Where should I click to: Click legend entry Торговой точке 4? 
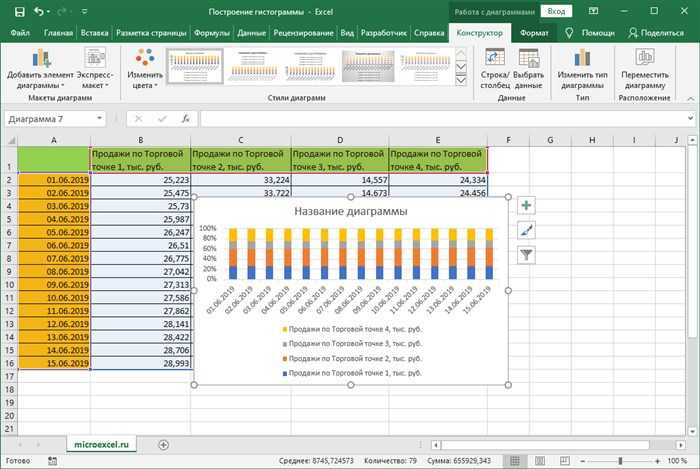(352, 329)
